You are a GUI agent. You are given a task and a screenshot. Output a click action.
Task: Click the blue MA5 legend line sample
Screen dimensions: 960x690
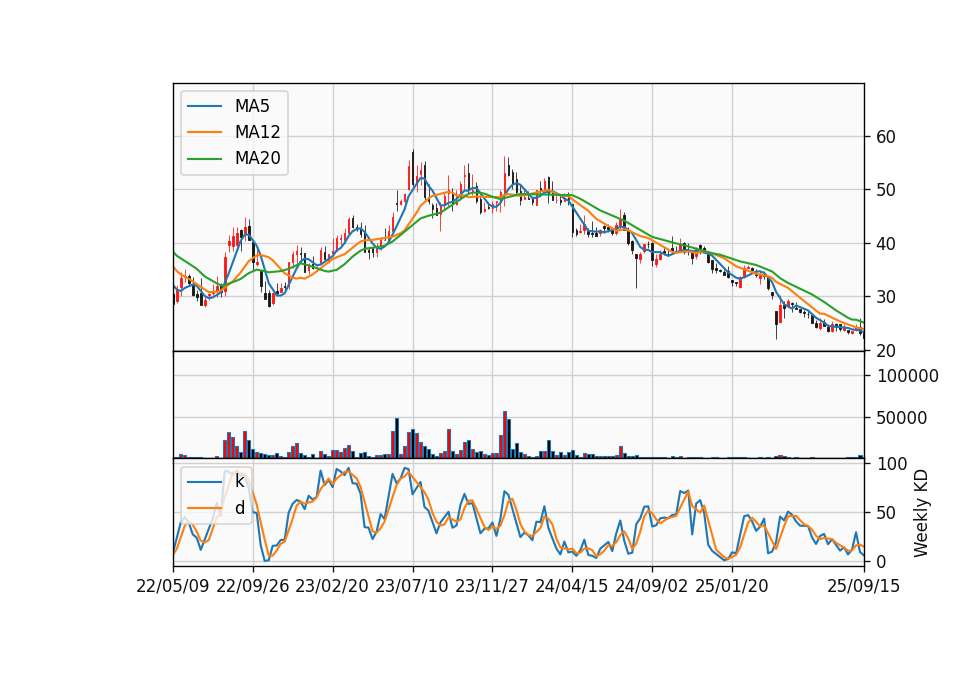(204, 106)
